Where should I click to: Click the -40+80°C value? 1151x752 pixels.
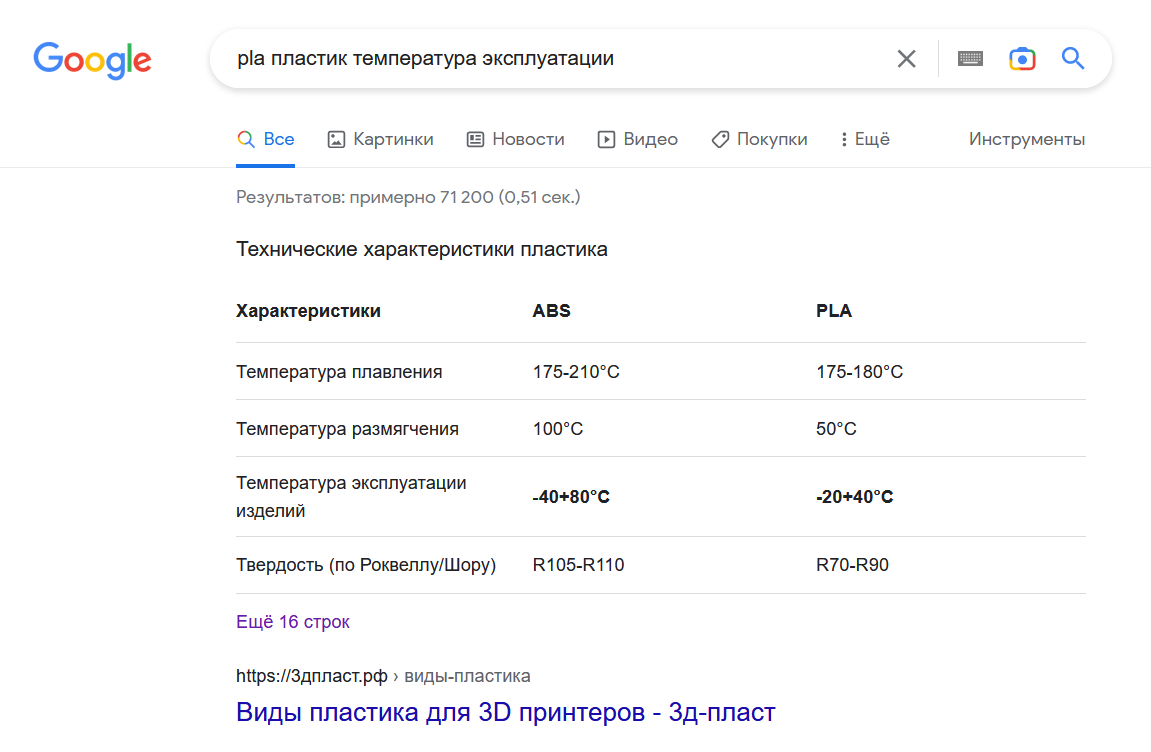click(571, 497)
